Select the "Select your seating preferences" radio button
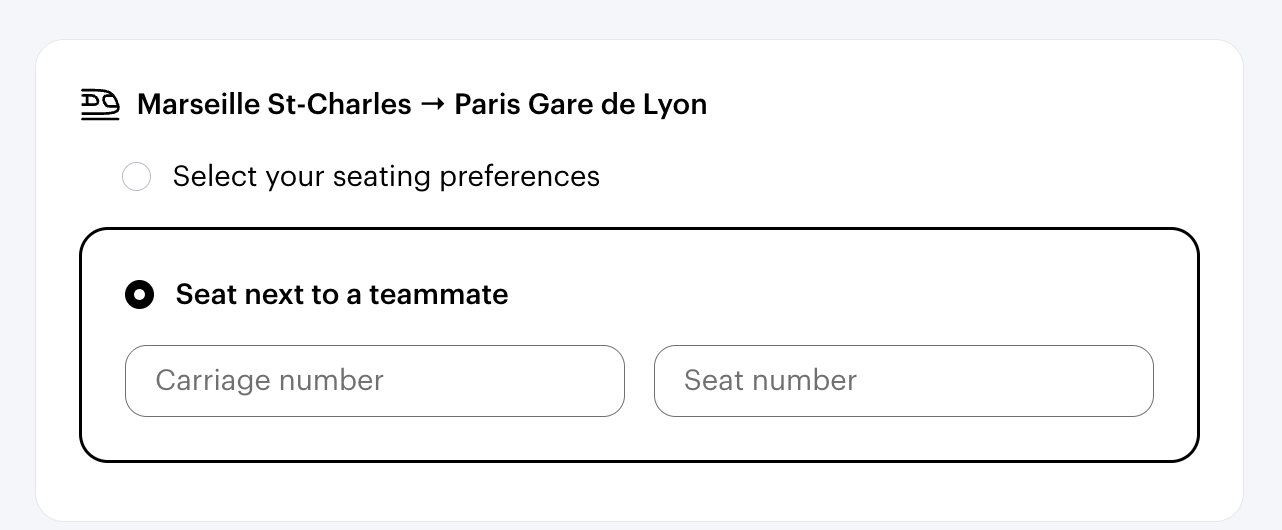This screenshot has height=530, width=1282. (x=136, y=177)
